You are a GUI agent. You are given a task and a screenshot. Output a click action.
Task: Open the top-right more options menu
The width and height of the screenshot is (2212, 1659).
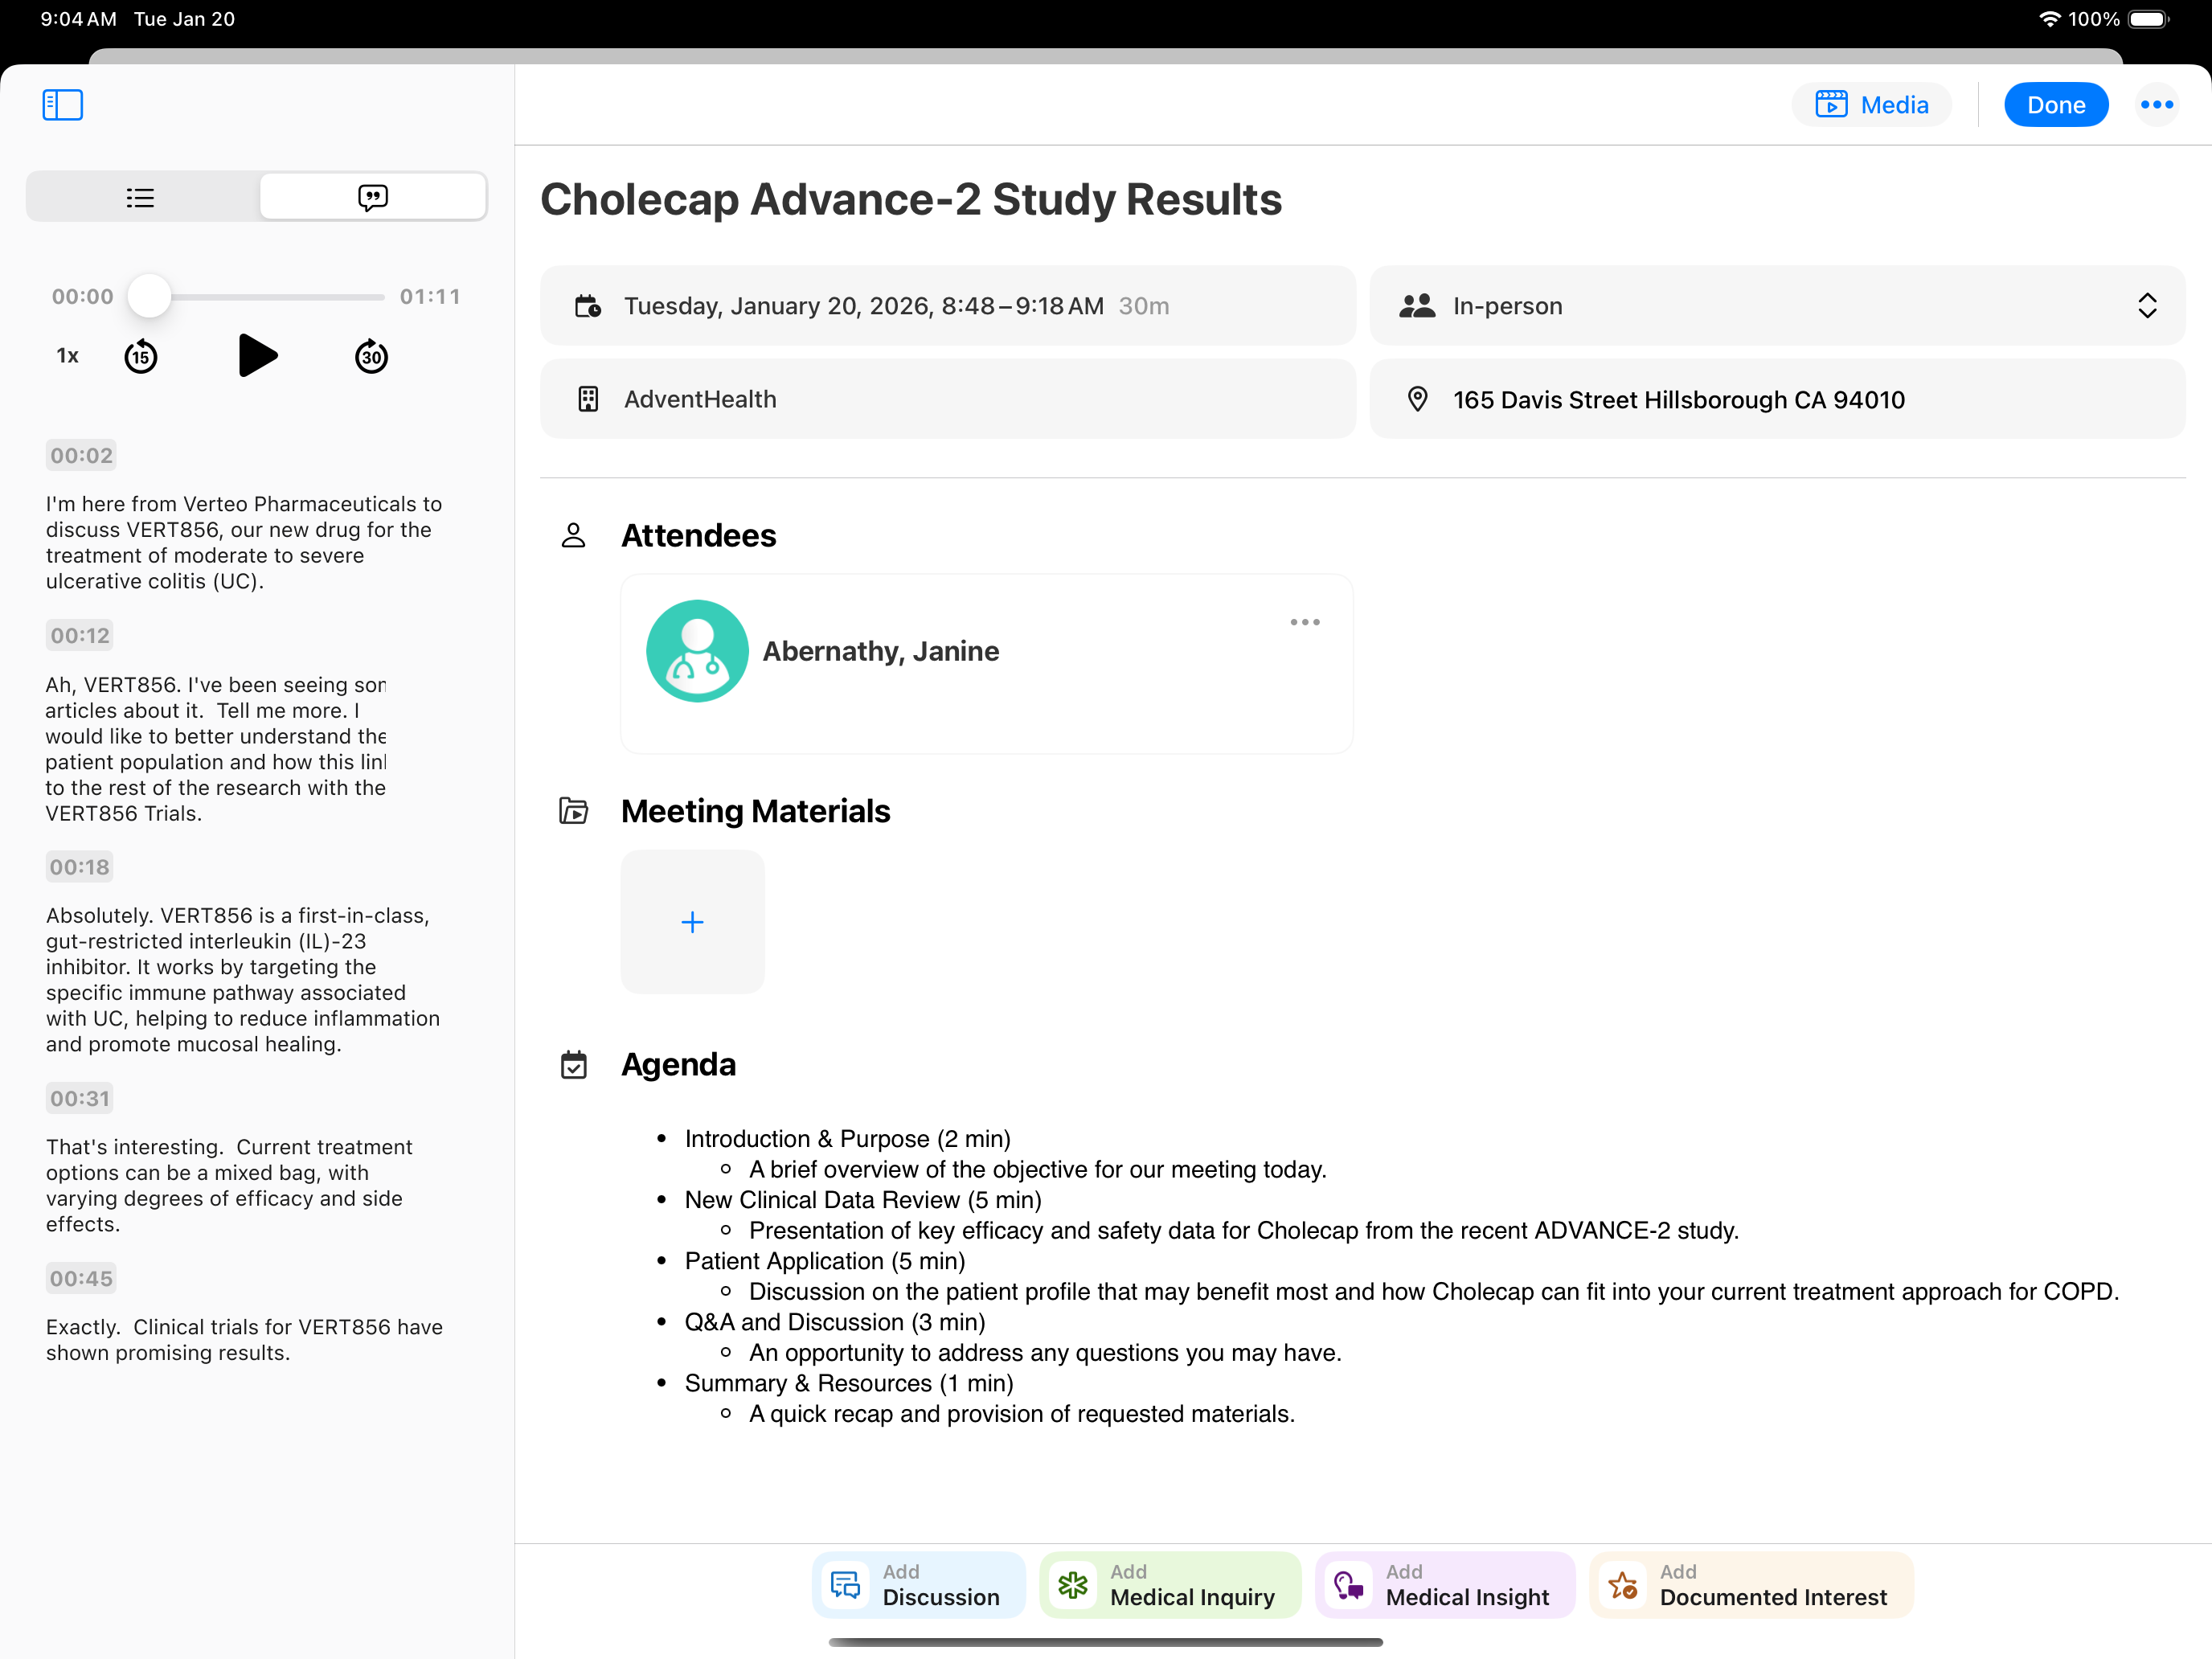pyautogui.click(x=2156, y=105)
